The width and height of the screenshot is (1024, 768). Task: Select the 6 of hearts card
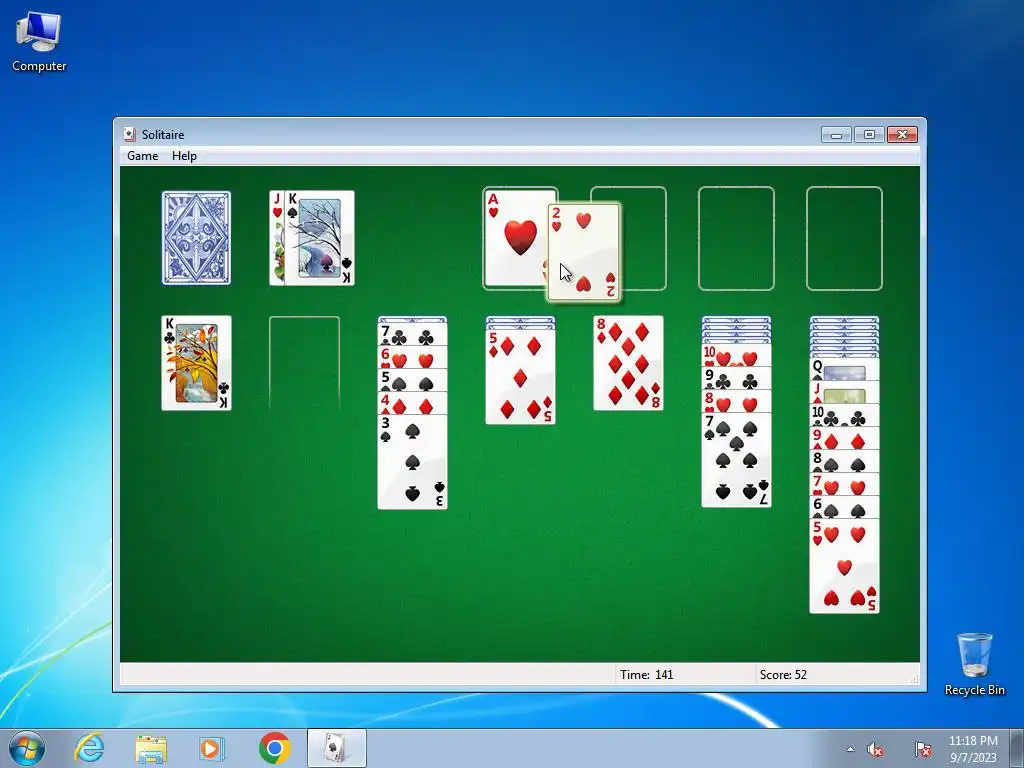412,357
